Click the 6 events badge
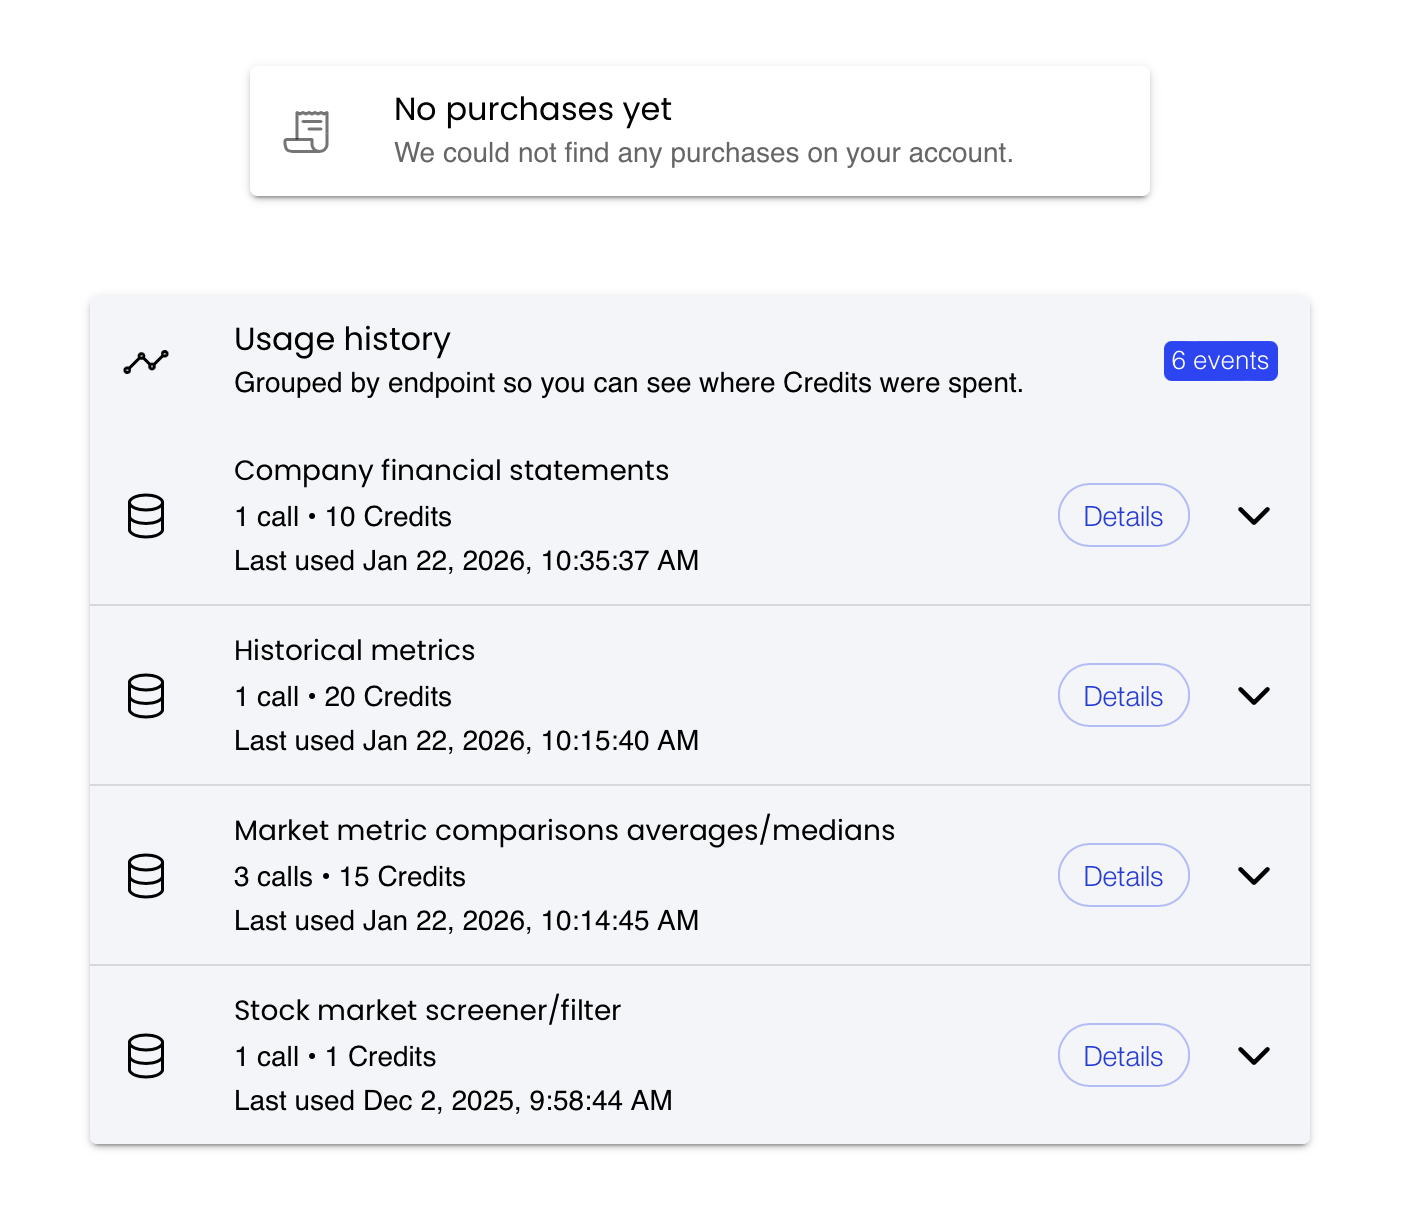Image resolution: width=1414 pixels, height=1232 pixels. (x=1220, y=361)
